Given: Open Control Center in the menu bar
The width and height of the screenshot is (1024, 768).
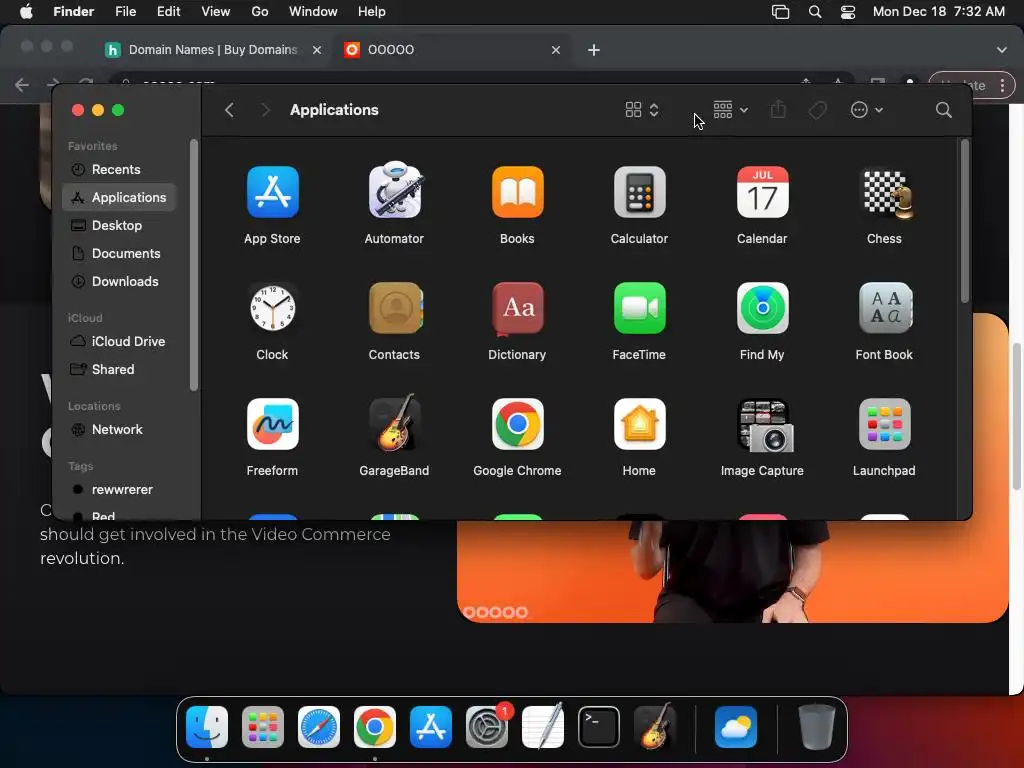Looking at the screenshot, I should [x=848, y=12].
